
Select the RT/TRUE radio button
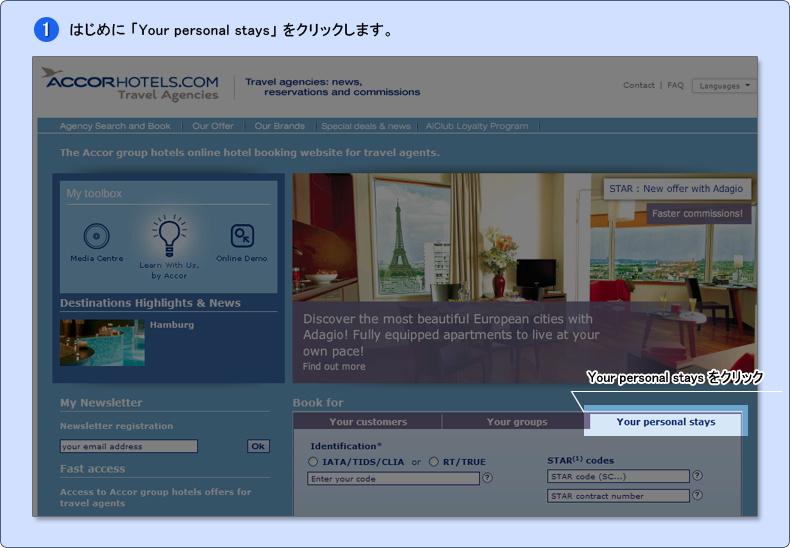click(x=434, y=461)
